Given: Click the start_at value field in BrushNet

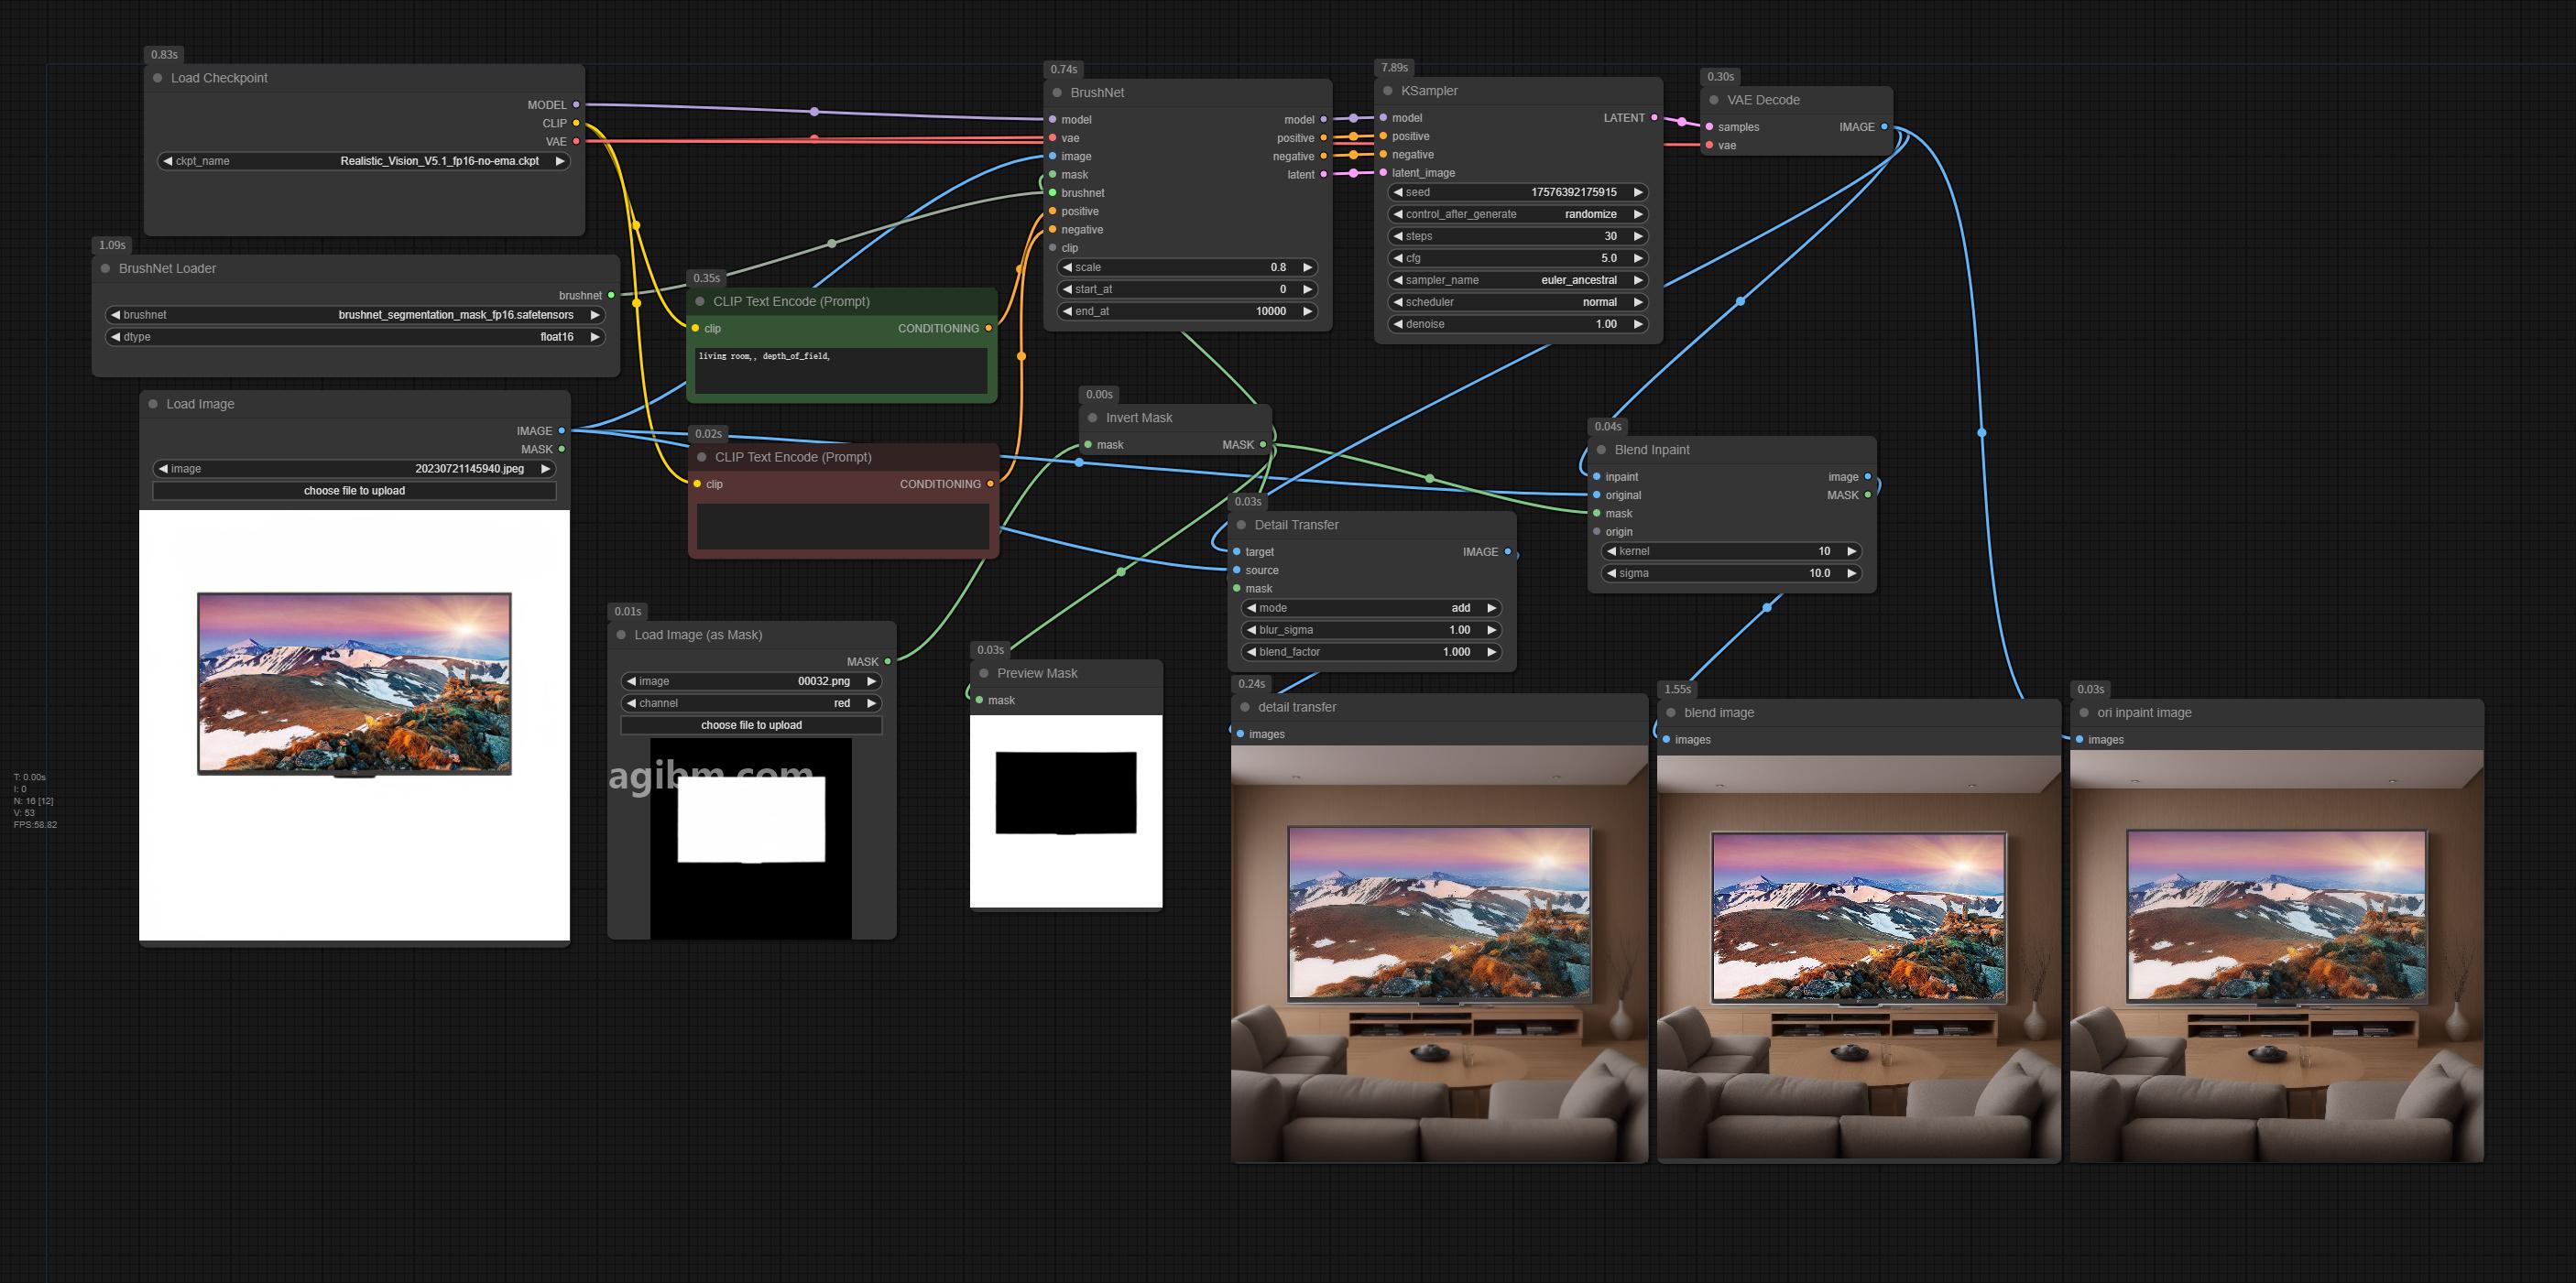Looking at the screenshot, I should (1187, 289).
